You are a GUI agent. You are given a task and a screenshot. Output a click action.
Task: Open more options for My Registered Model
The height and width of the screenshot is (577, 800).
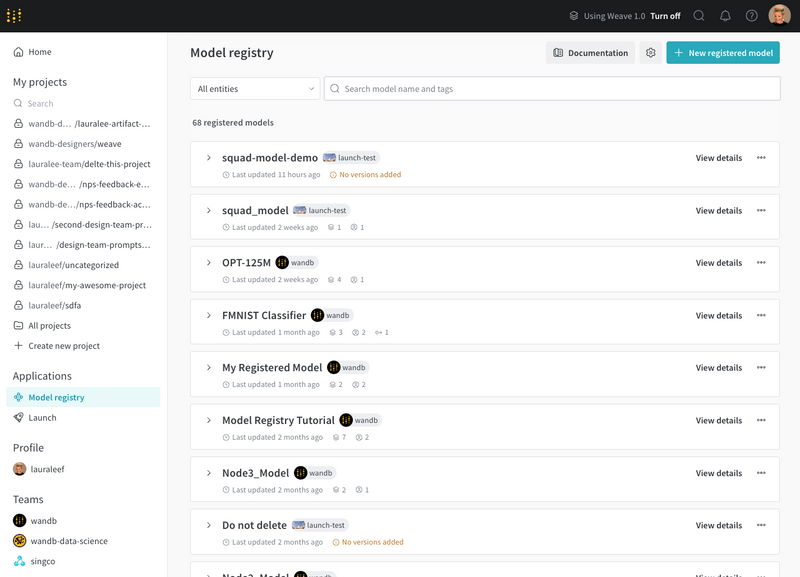click(x=761, y=367)
